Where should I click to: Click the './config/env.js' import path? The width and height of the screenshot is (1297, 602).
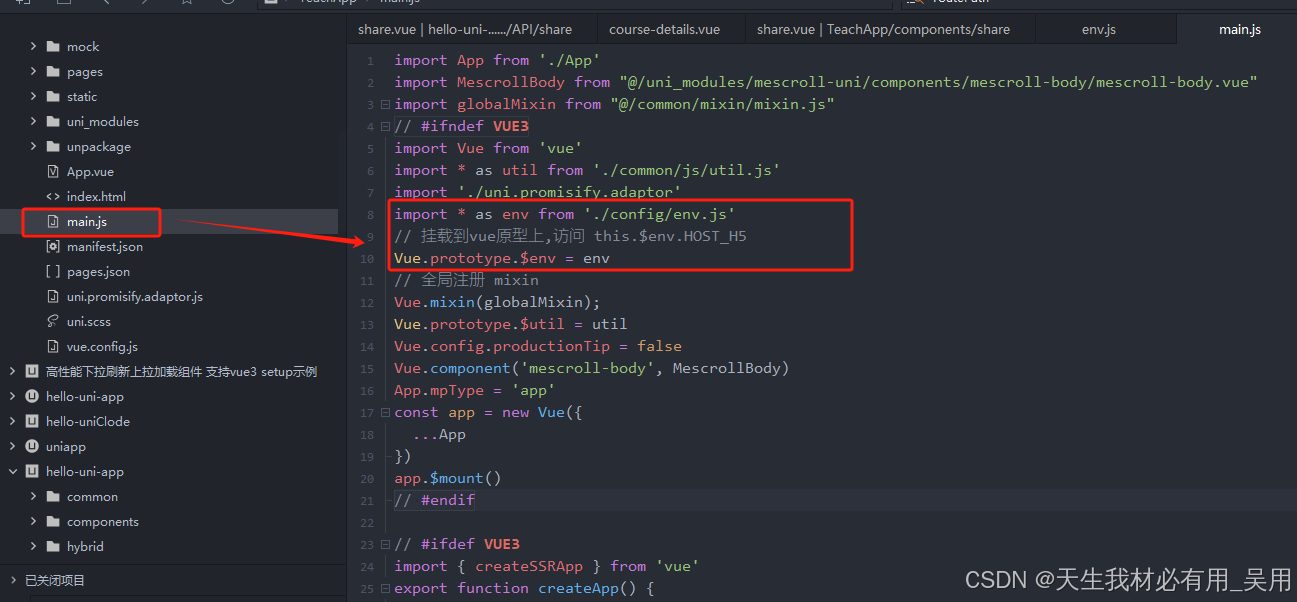pyautogui.click(x=660, y=215)
